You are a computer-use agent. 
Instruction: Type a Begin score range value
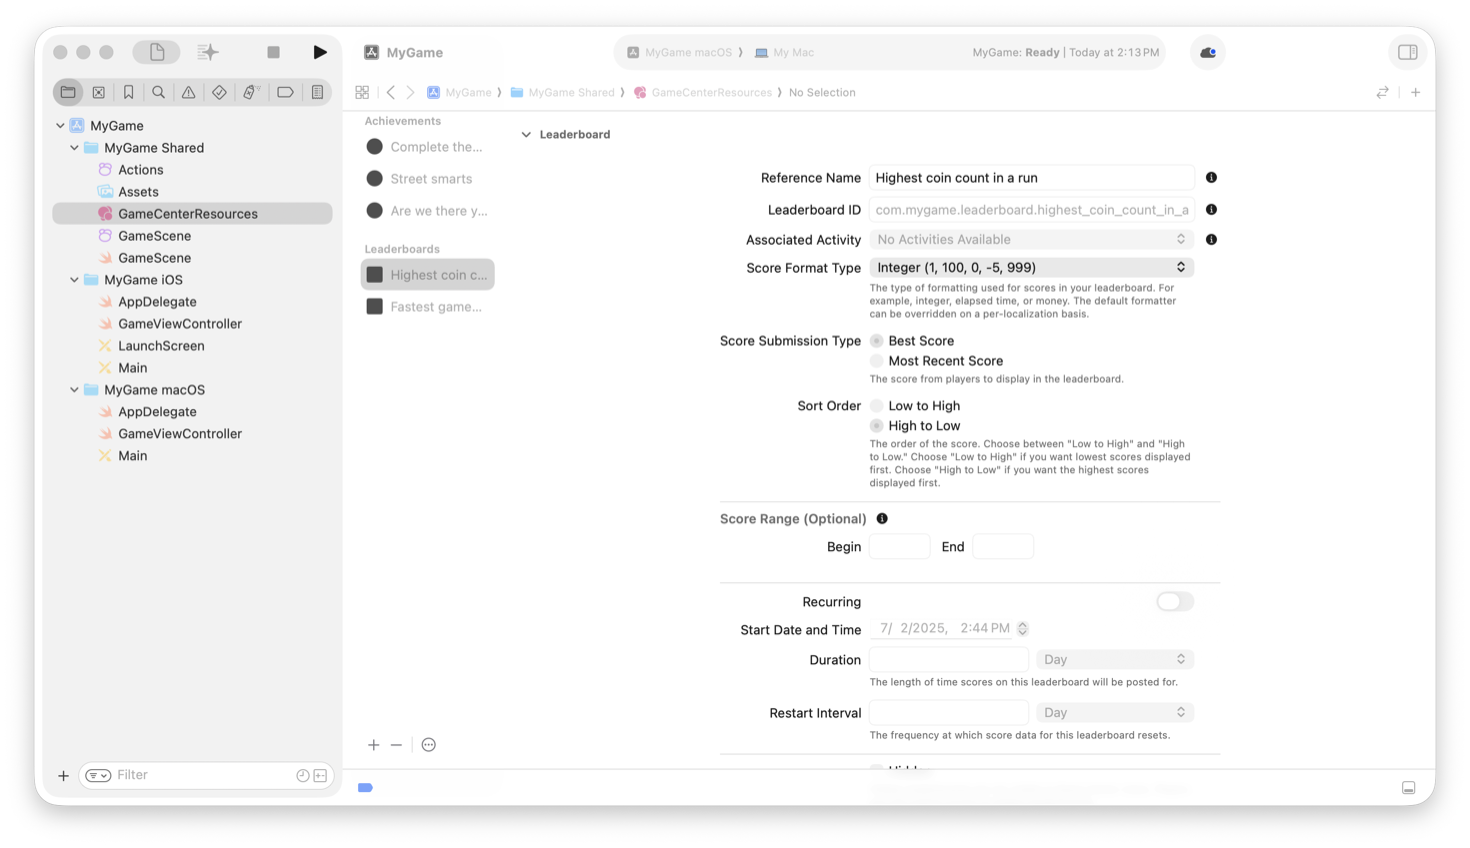898,546
